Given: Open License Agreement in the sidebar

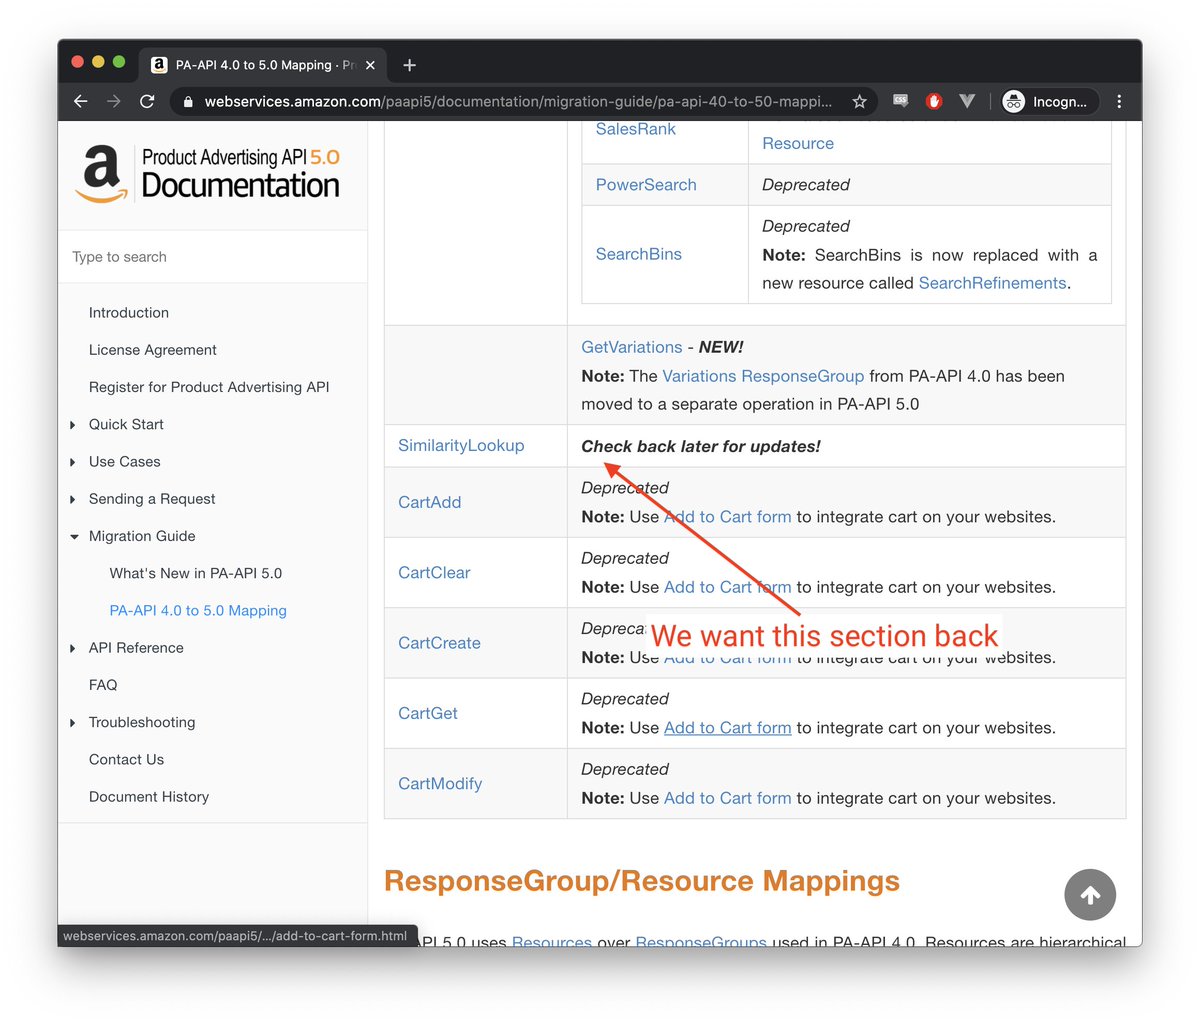Looking at the screenshot, I should (153, 350).
